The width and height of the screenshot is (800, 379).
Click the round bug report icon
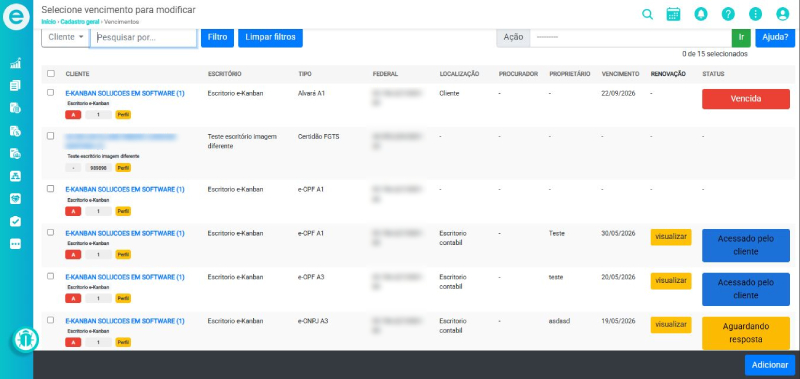[25, 340]
